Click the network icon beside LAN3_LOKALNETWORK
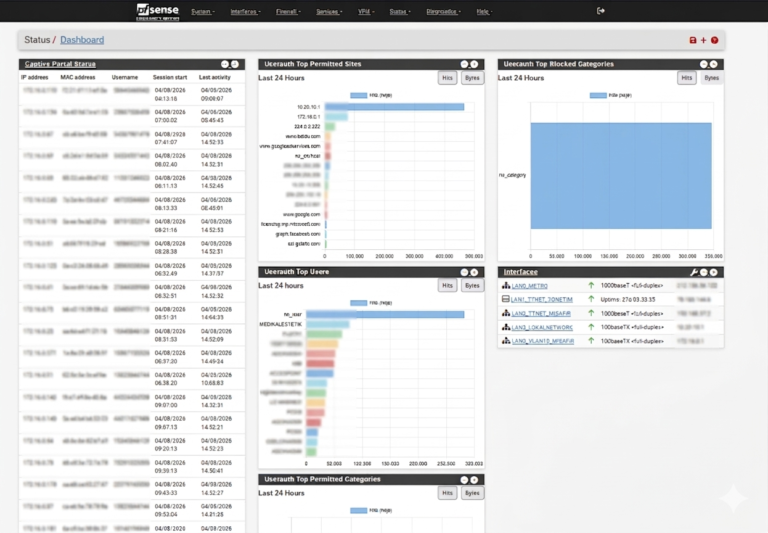This screenshot has height=533, width=768. [506, 327]
